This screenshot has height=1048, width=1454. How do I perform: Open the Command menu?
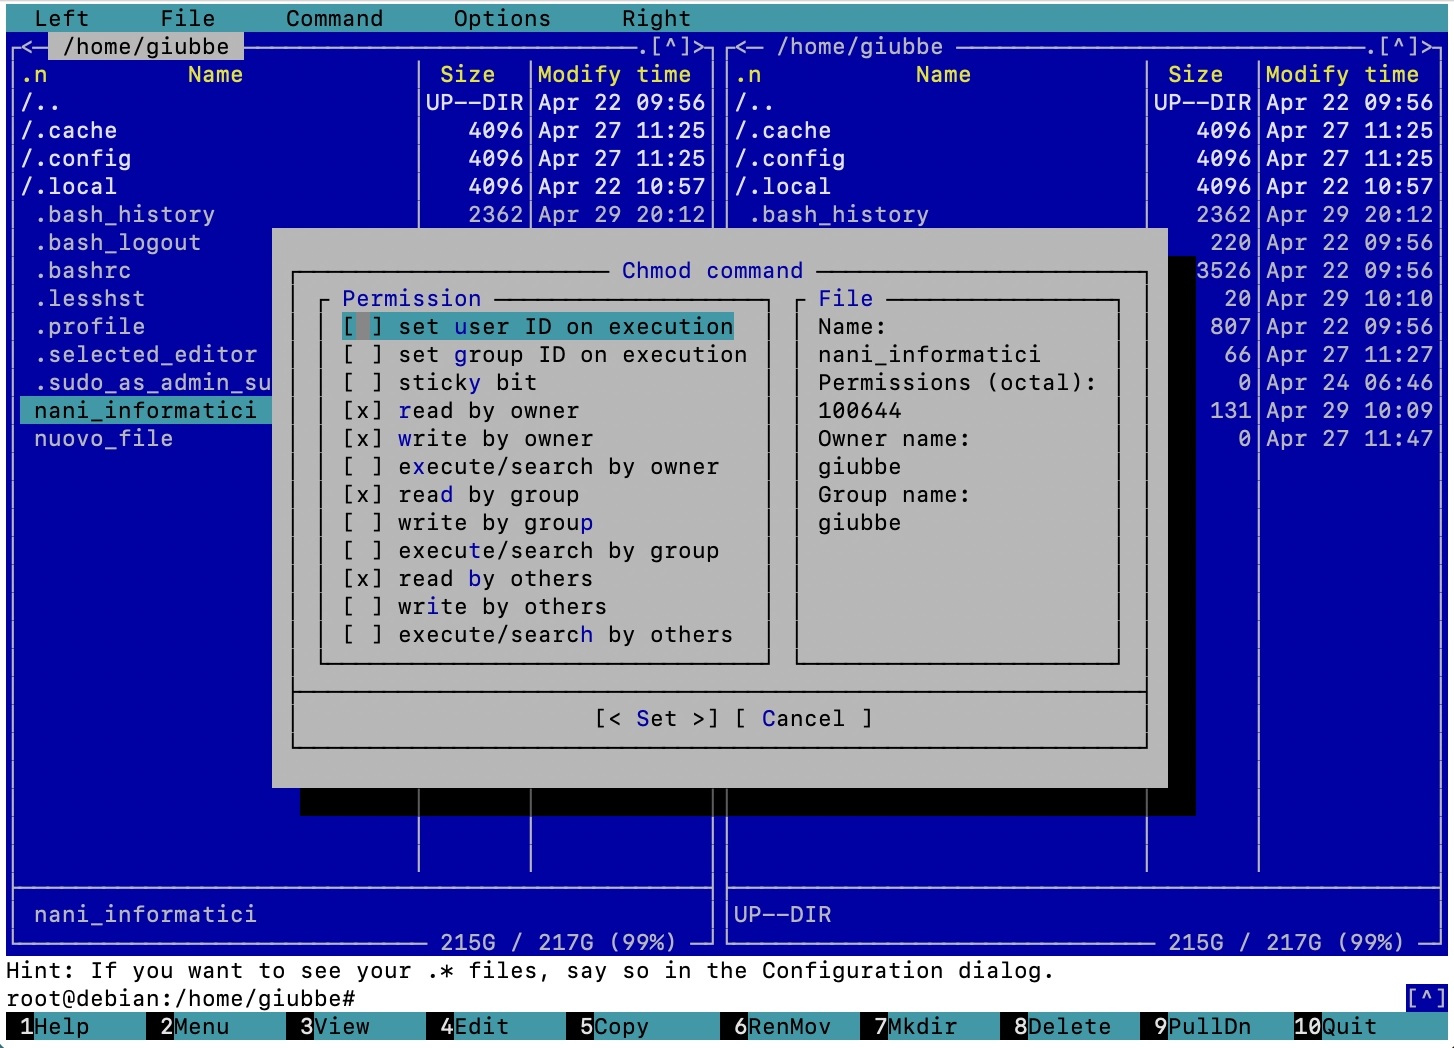(334, 17)
